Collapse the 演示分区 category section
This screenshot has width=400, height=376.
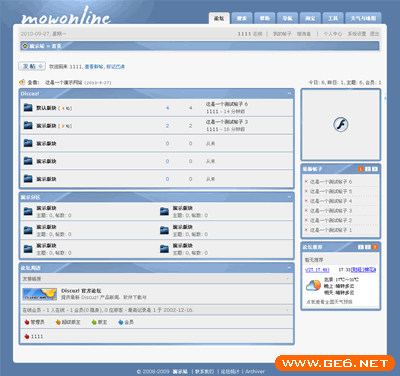(289, 197)
